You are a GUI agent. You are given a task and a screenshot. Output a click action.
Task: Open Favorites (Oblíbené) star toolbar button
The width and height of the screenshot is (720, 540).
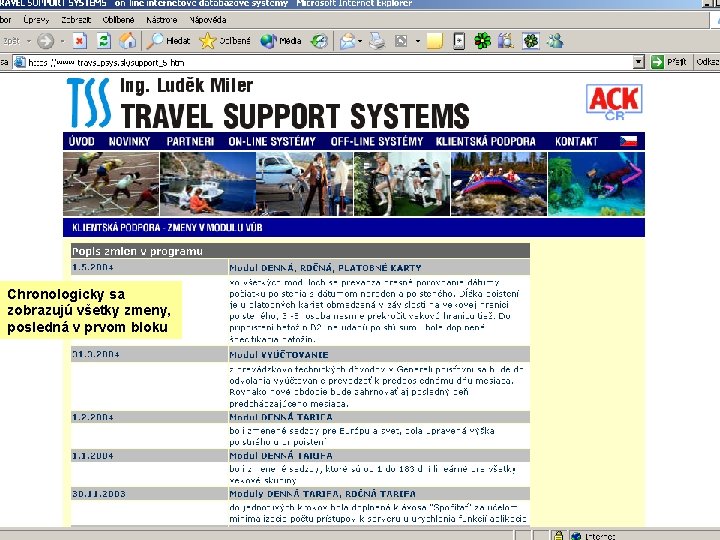(x=225, y=41)
